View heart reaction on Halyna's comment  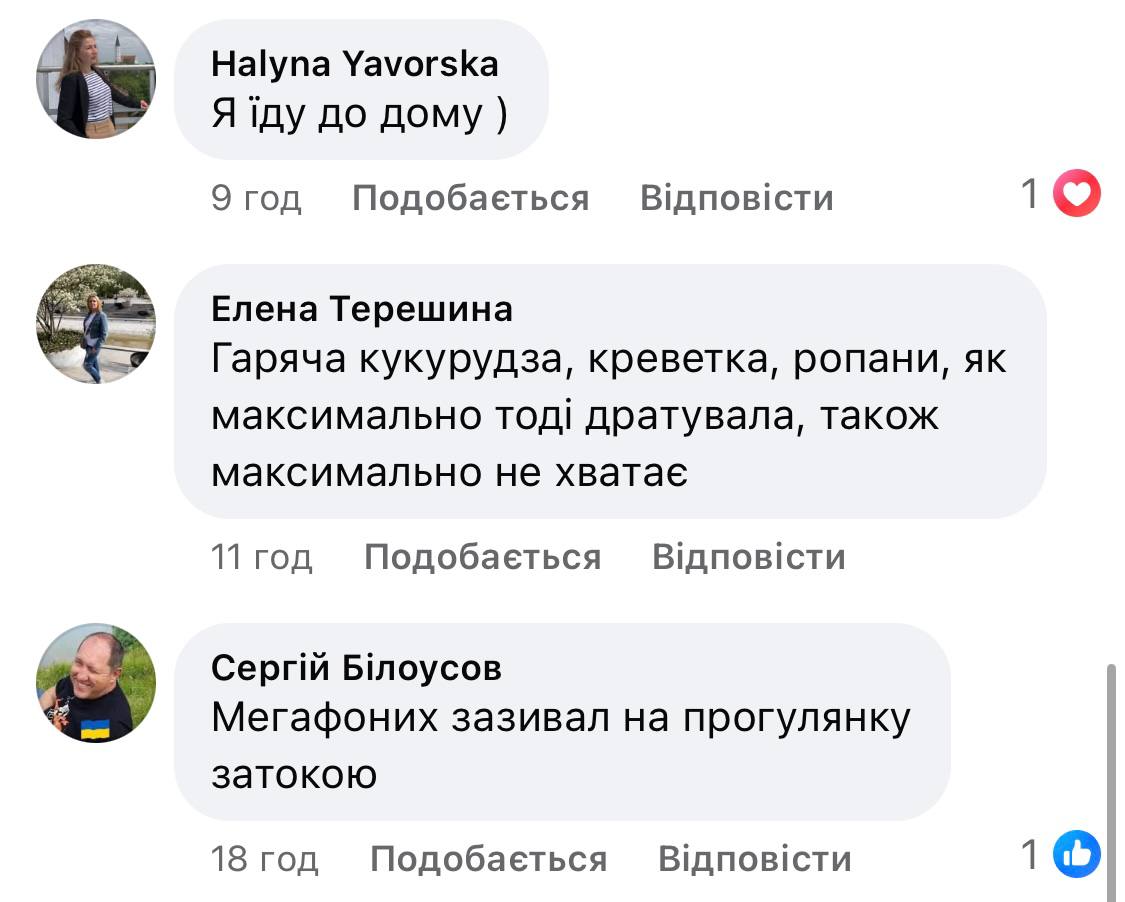coord(1077,194)
